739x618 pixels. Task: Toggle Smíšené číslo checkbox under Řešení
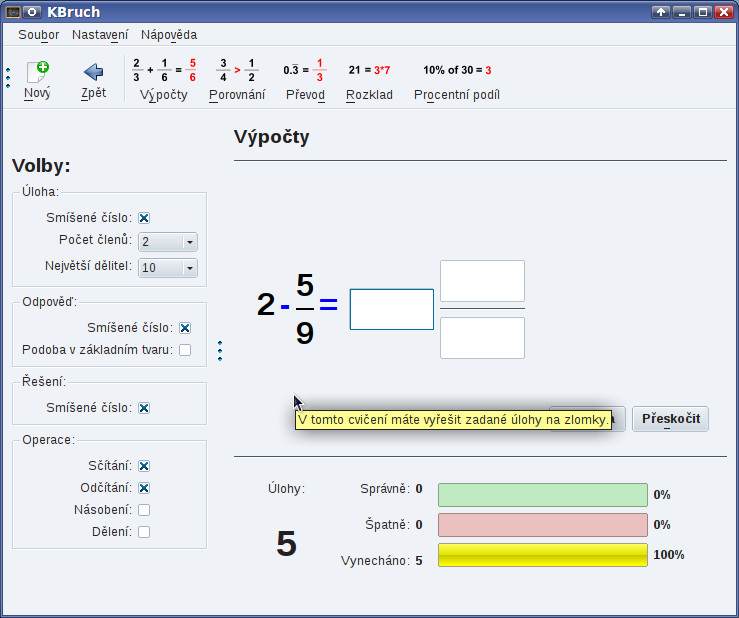point(144,408)
